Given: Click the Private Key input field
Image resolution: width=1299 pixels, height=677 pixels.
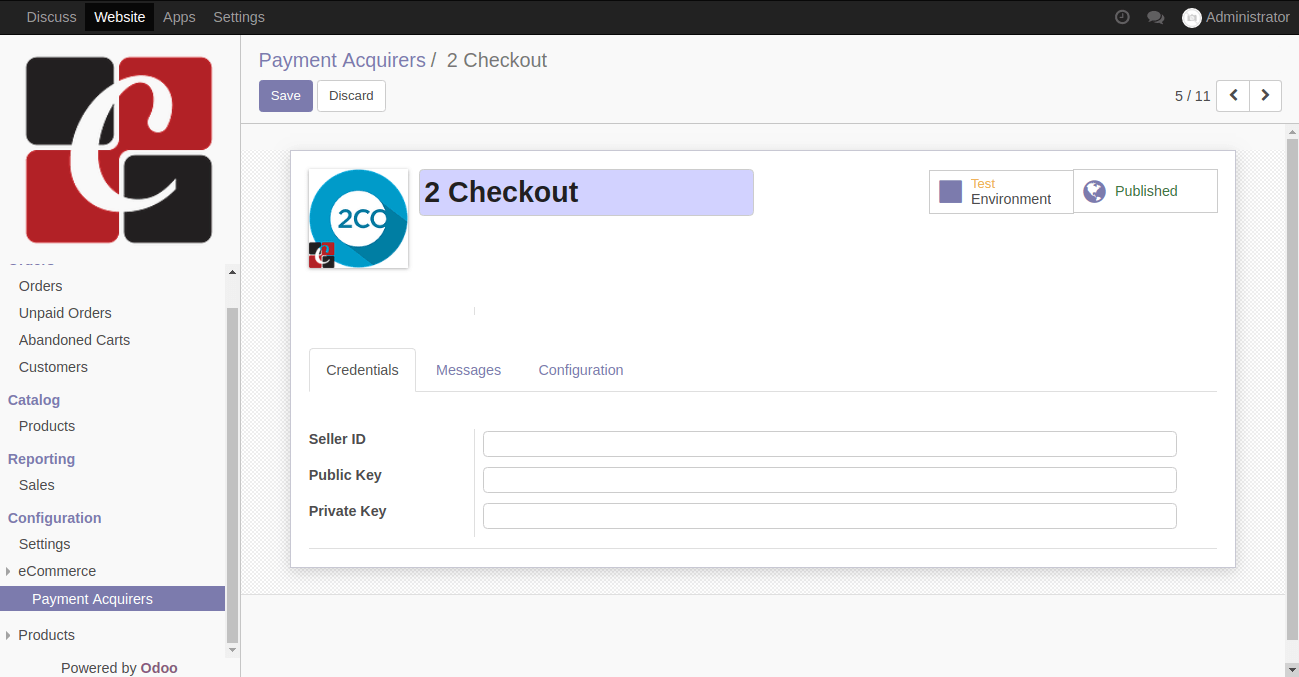Looking at the screenshot, I should pos(829,516).
